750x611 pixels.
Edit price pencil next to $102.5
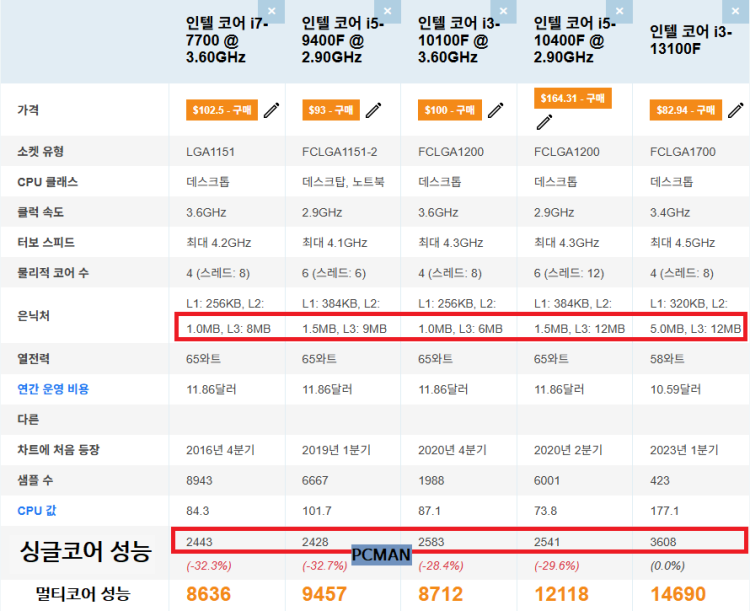pos(271,110)
